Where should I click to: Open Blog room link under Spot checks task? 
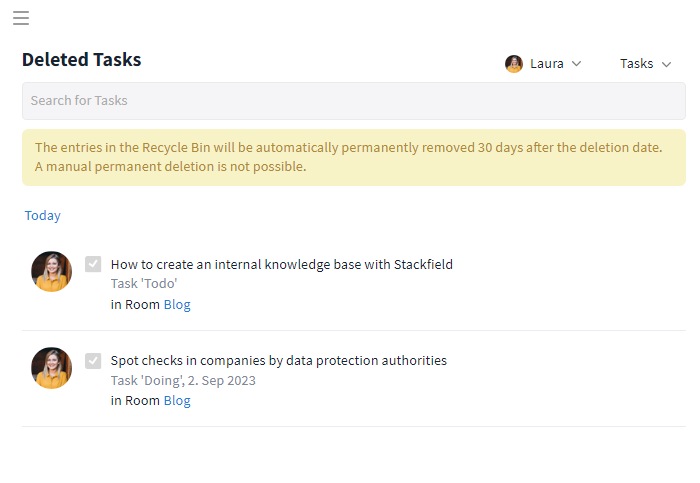(x=177, y=400)
